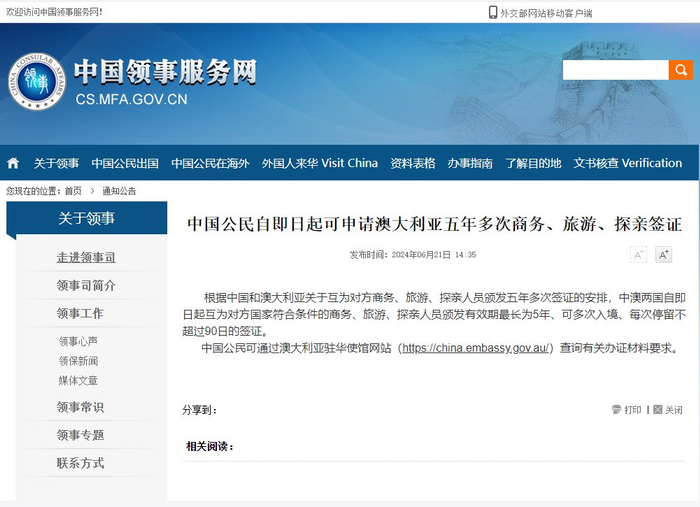
Task: Open the 中国公民在海外 navigation menu
Action: (210, 163)
